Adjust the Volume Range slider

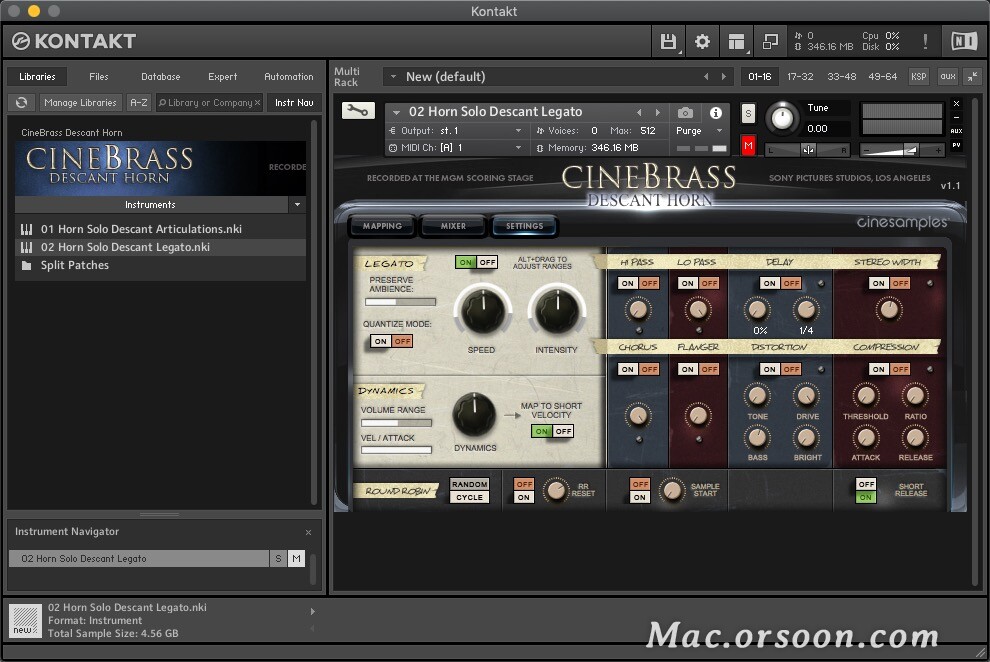pos(396,423)
